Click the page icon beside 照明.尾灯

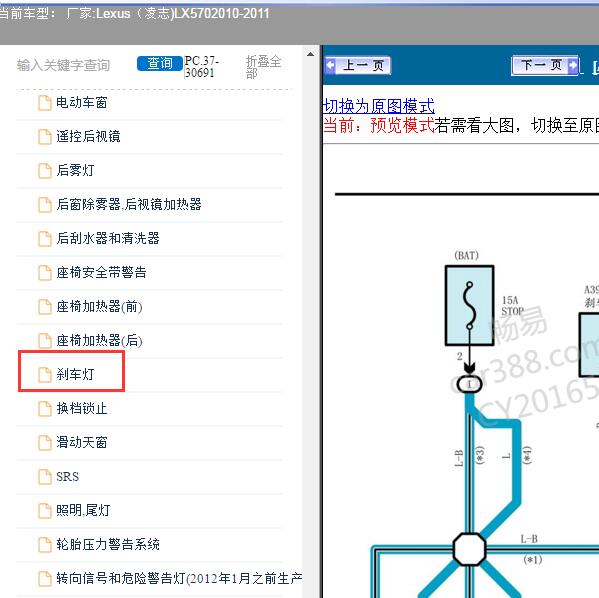[45, 511]
